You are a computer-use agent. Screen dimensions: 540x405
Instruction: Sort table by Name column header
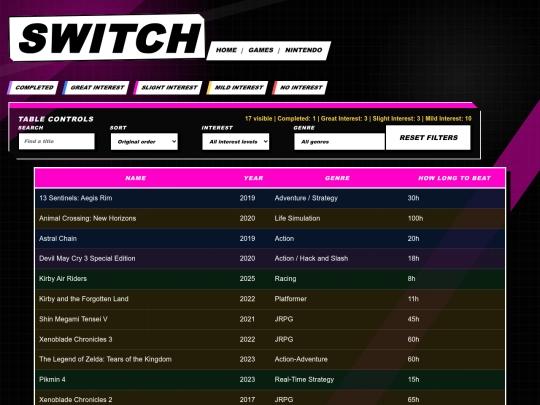tap(135, 178)
